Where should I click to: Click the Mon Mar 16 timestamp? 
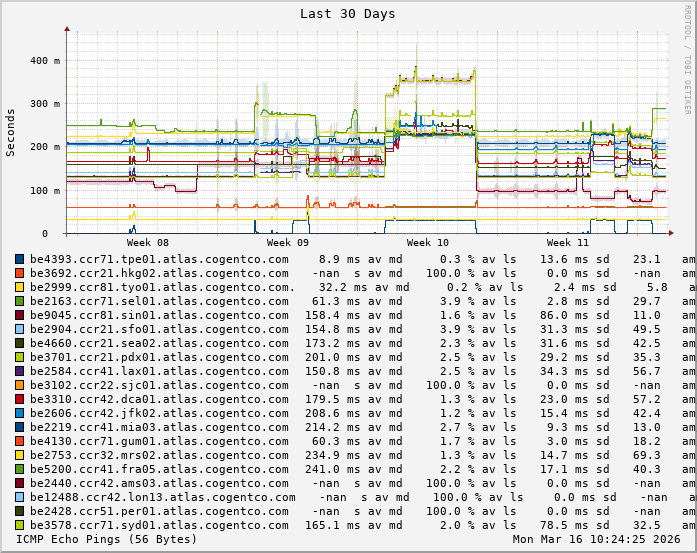[x=598, y=540]
